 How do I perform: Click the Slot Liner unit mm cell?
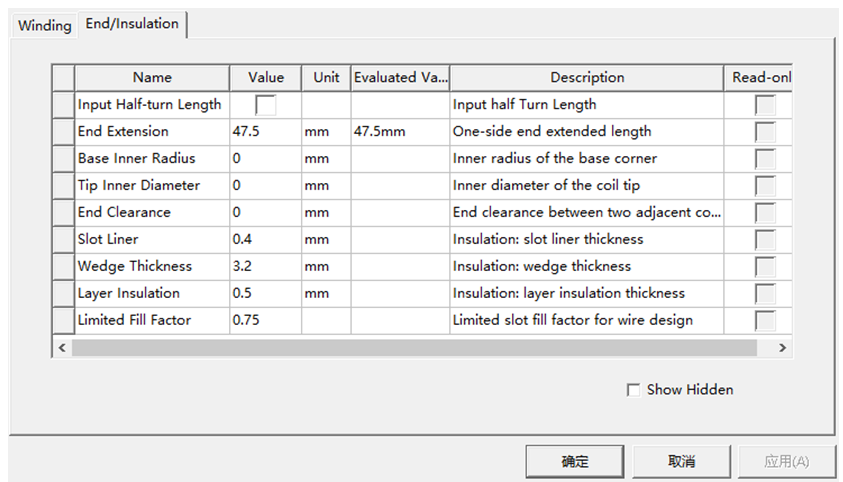tap(326, 239)
